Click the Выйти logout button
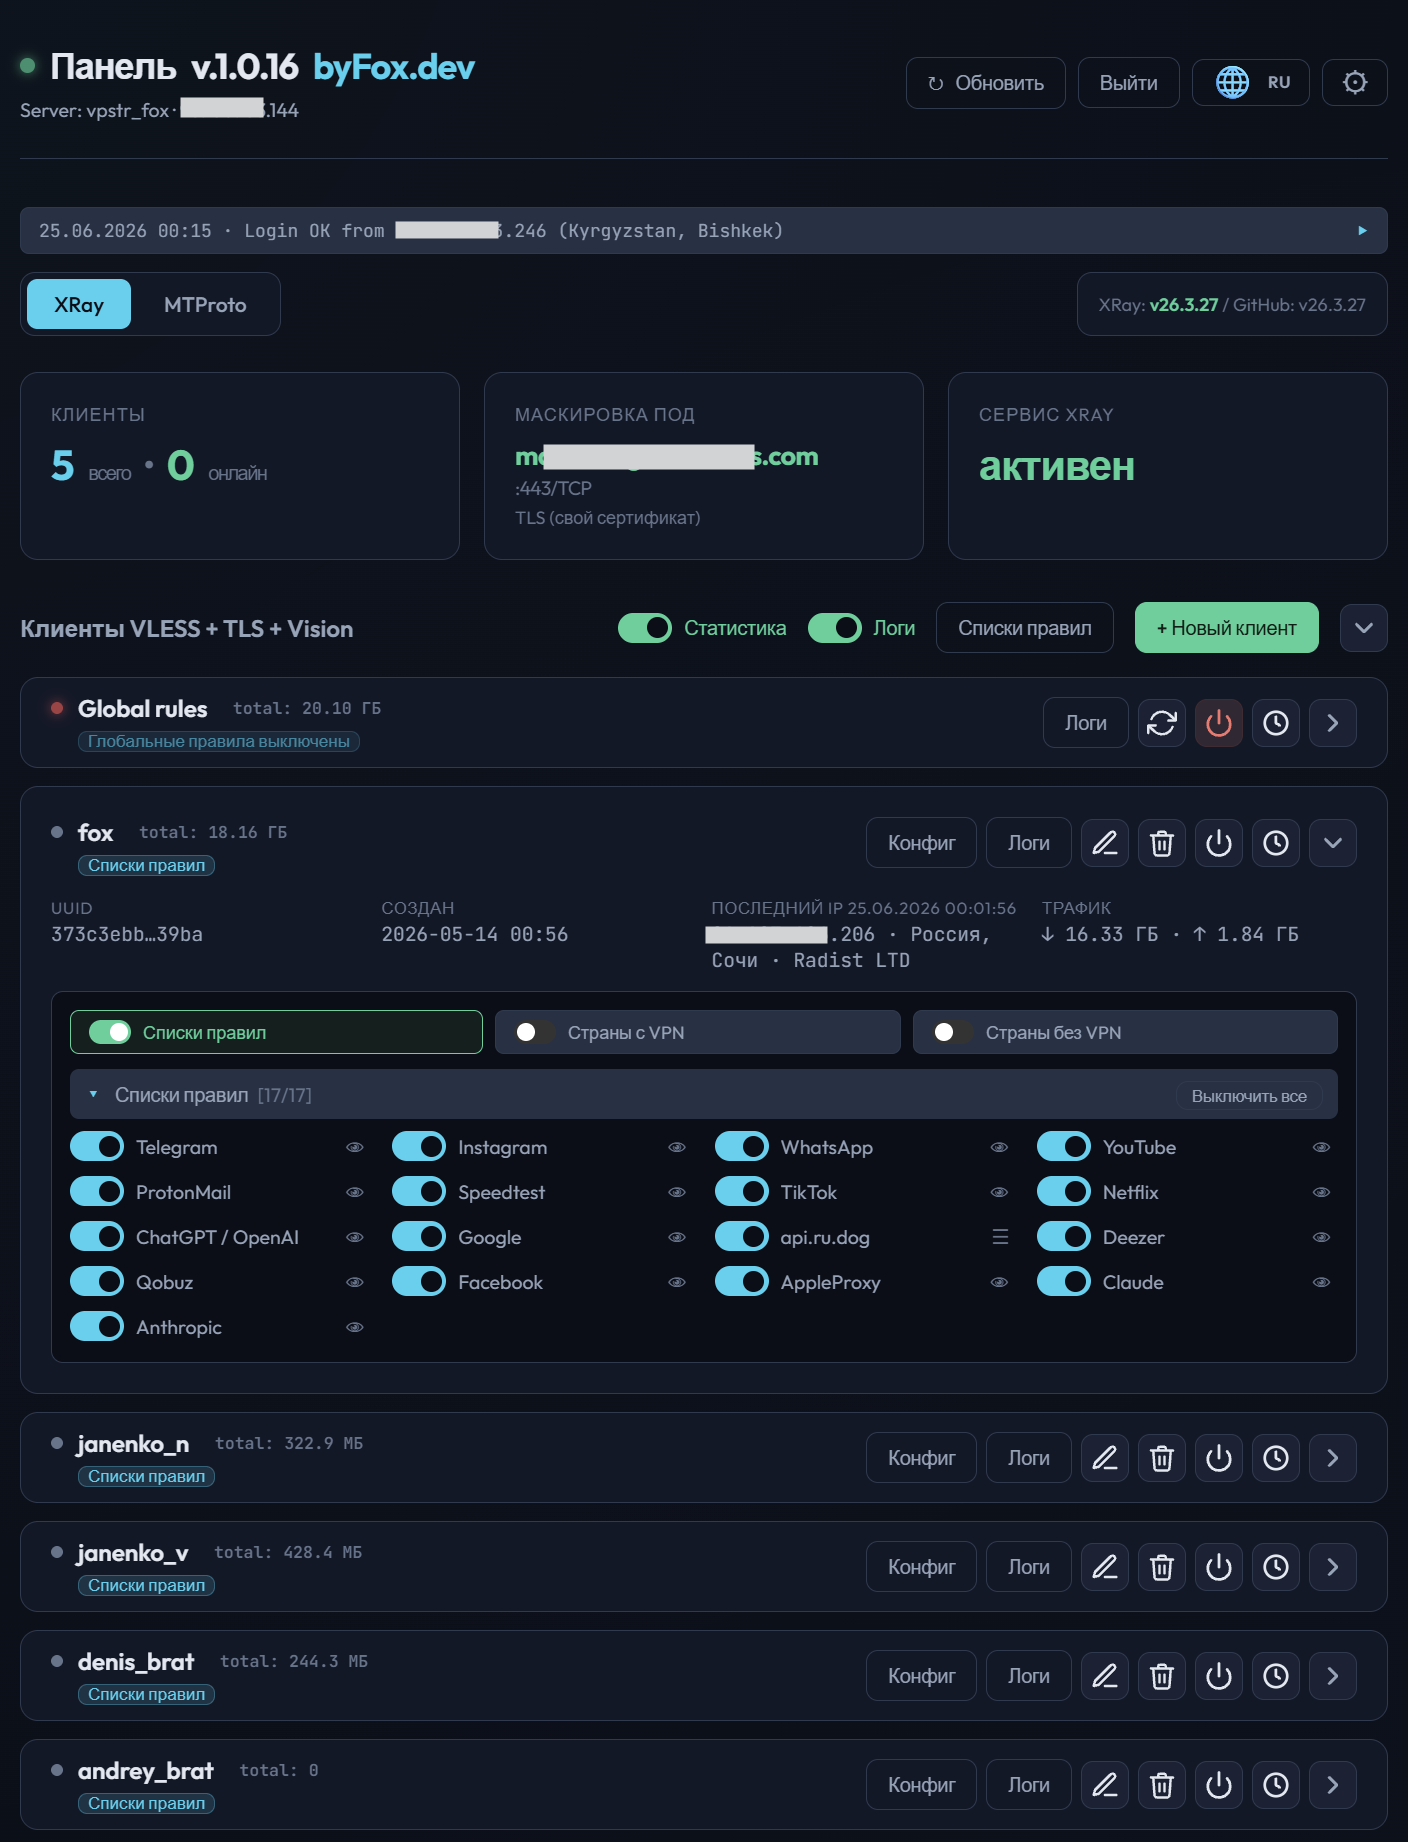The height and width of the screenshot is (1842, 1408). 1128,83
